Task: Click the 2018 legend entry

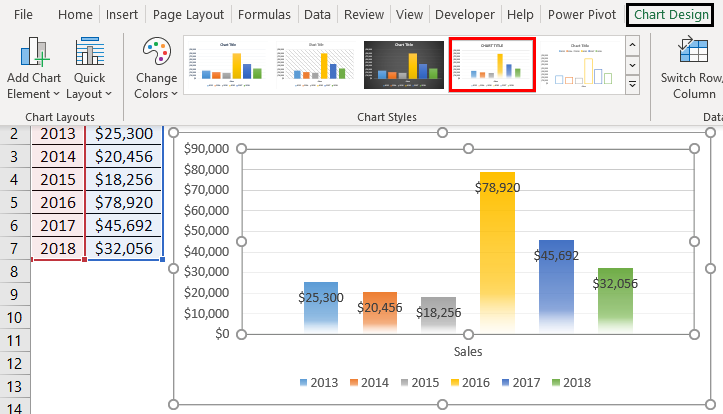Action: (571, 383)
